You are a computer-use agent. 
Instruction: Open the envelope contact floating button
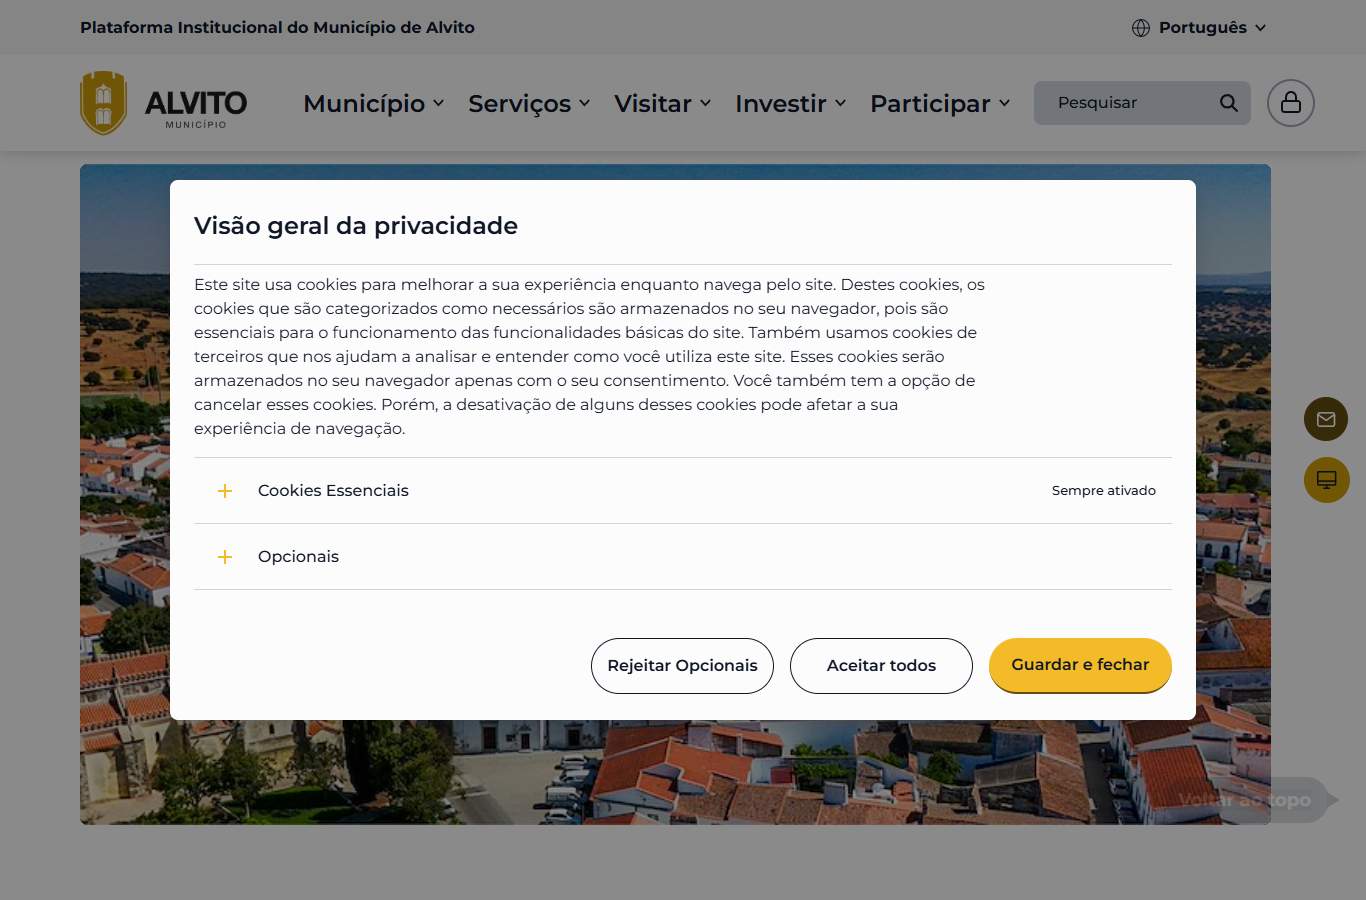point(1326,419)
